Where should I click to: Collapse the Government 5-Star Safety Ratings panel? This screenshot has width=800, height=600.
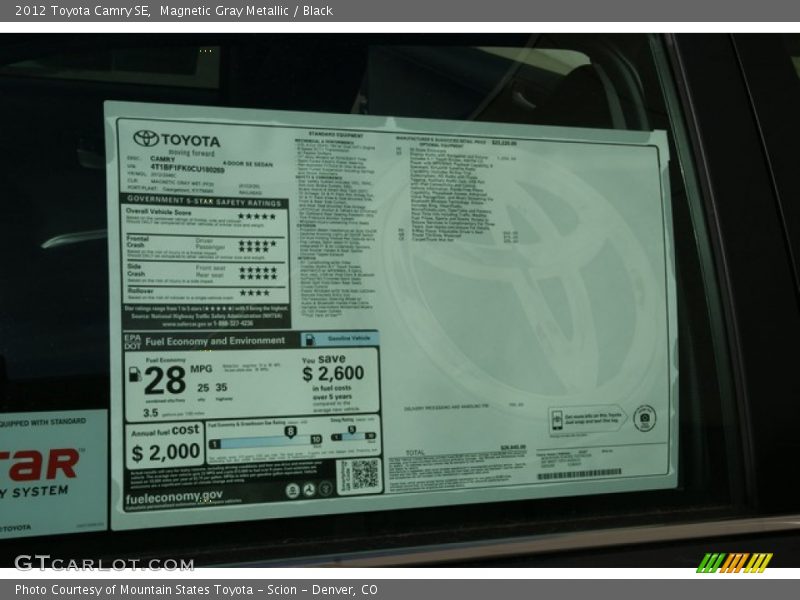(204, 201)
